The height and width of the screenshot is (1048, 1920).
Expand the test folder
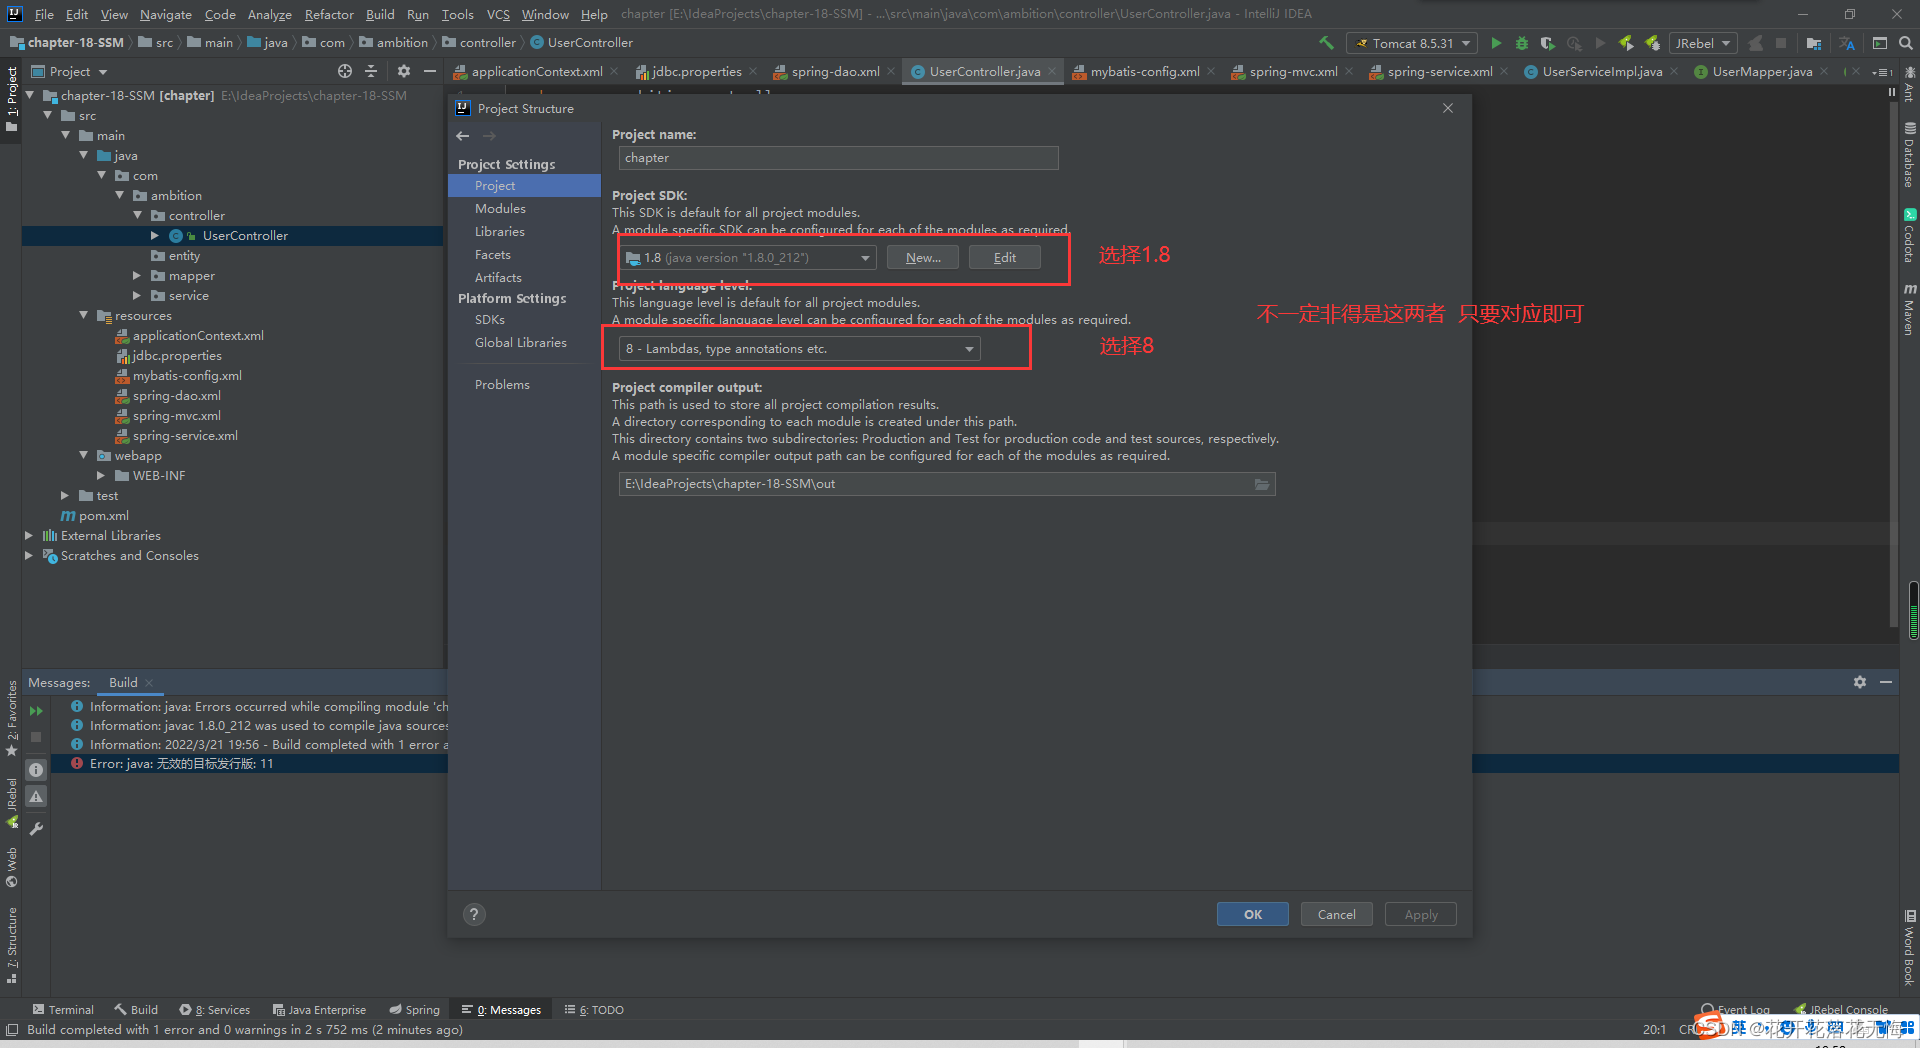click(x=65, y=496)
